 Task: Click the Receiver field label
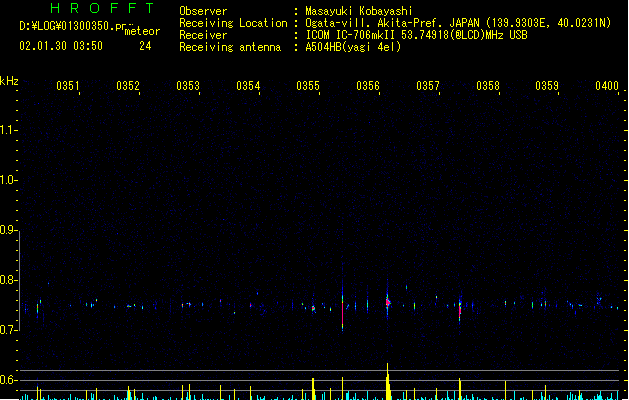[203, 35]
